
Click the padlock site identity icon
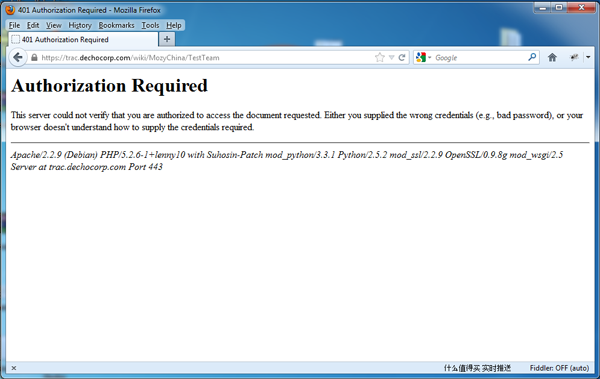[34, 57]
